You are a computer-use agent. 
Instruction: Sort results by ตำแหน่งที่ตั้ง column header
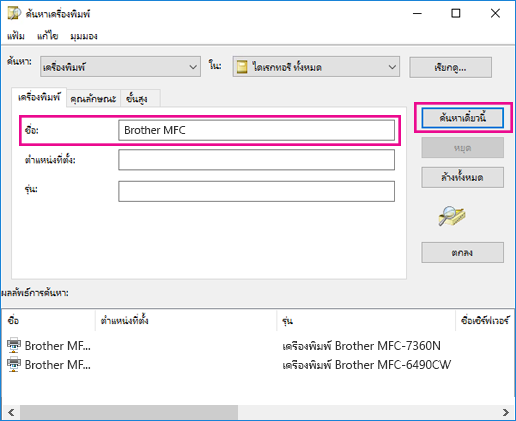click(186, 320)
